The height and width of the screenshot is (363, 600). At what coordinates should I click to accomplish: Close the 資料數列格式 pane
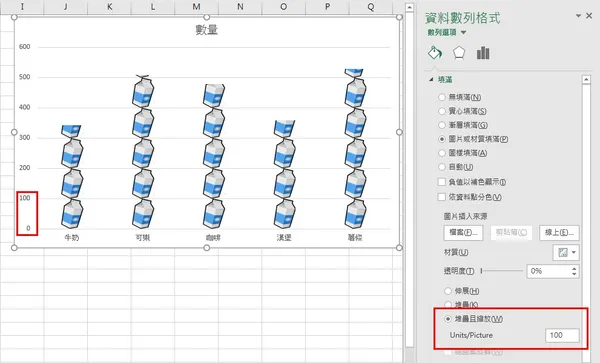[589, 16]
